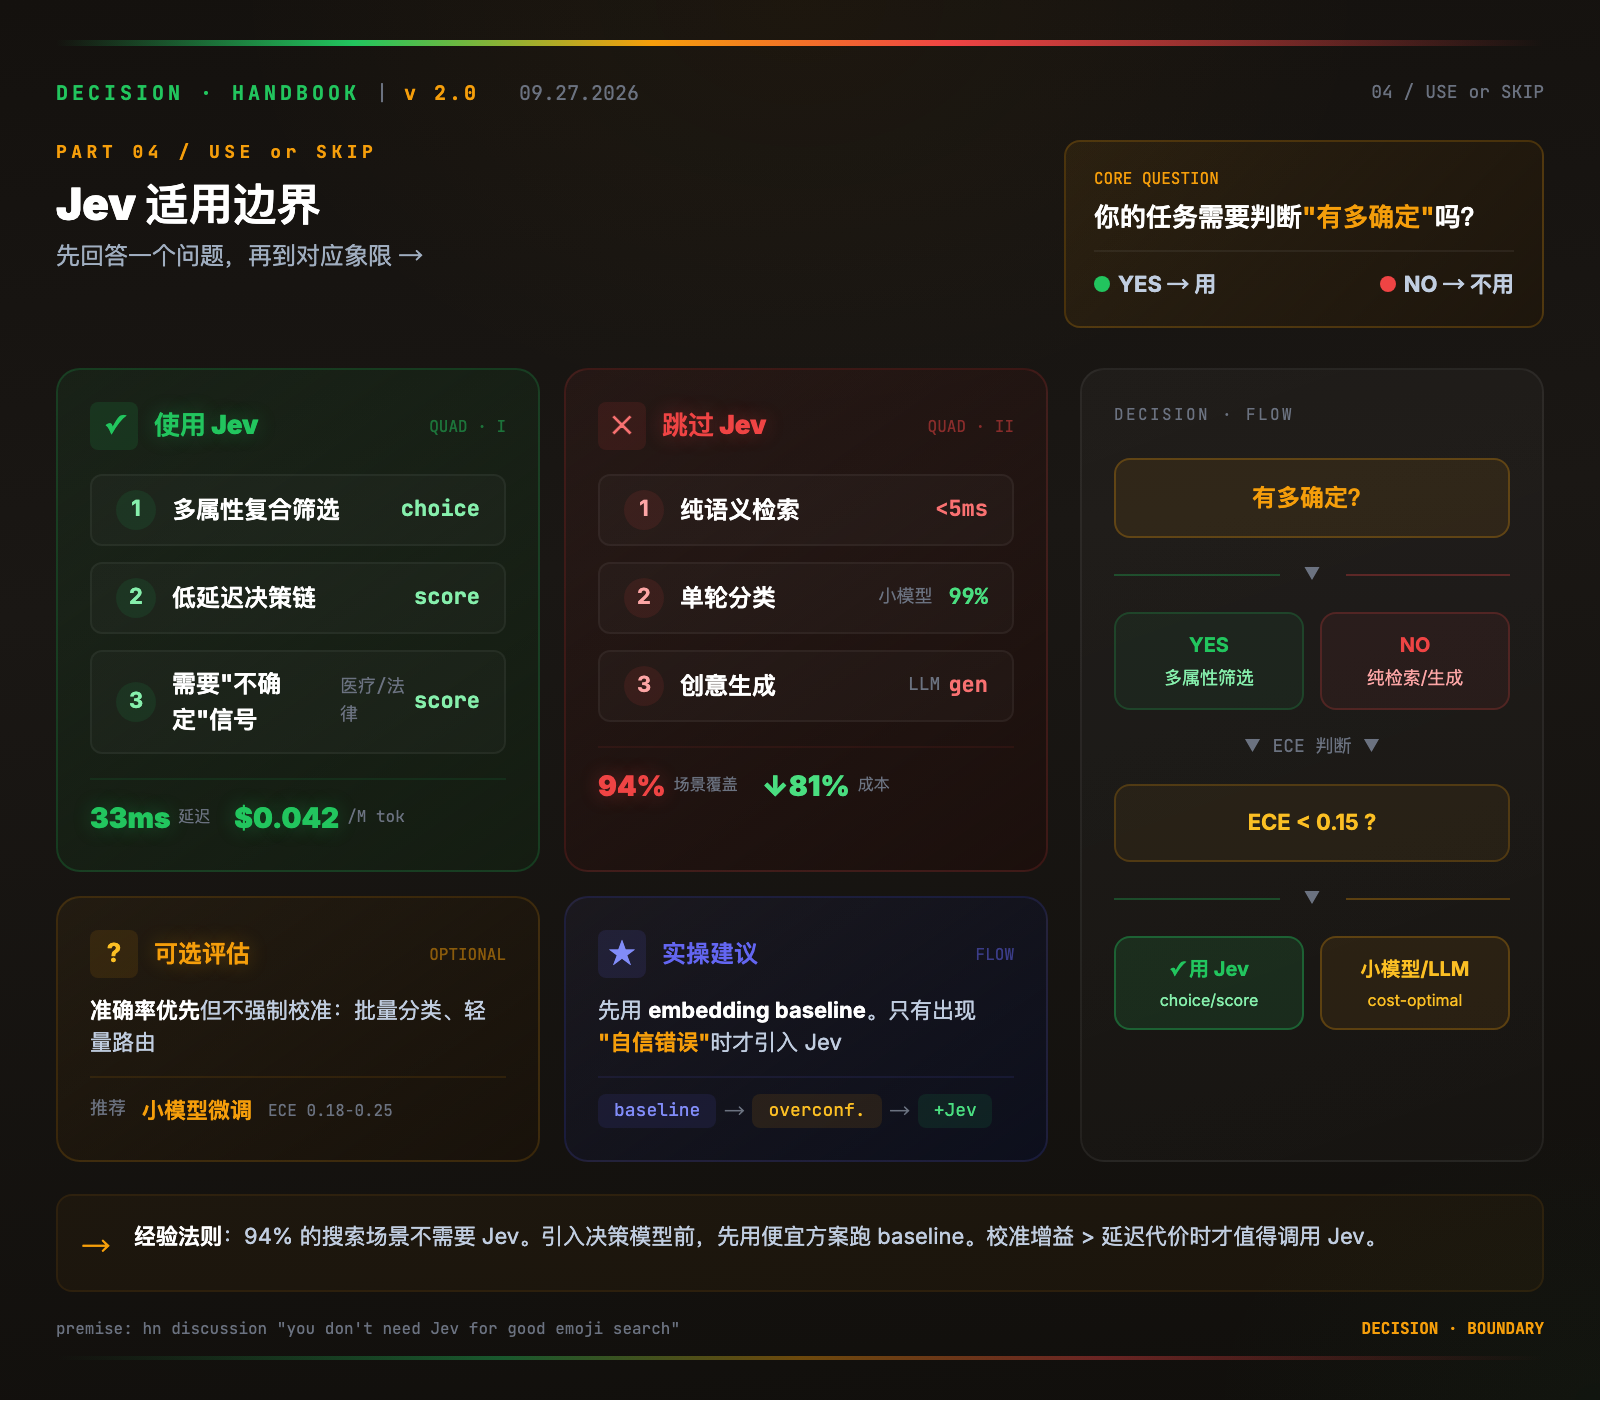Click the green checkmark icon beside 使用 Jev
1600x1402 pixels.
click(x=114, y=426)
